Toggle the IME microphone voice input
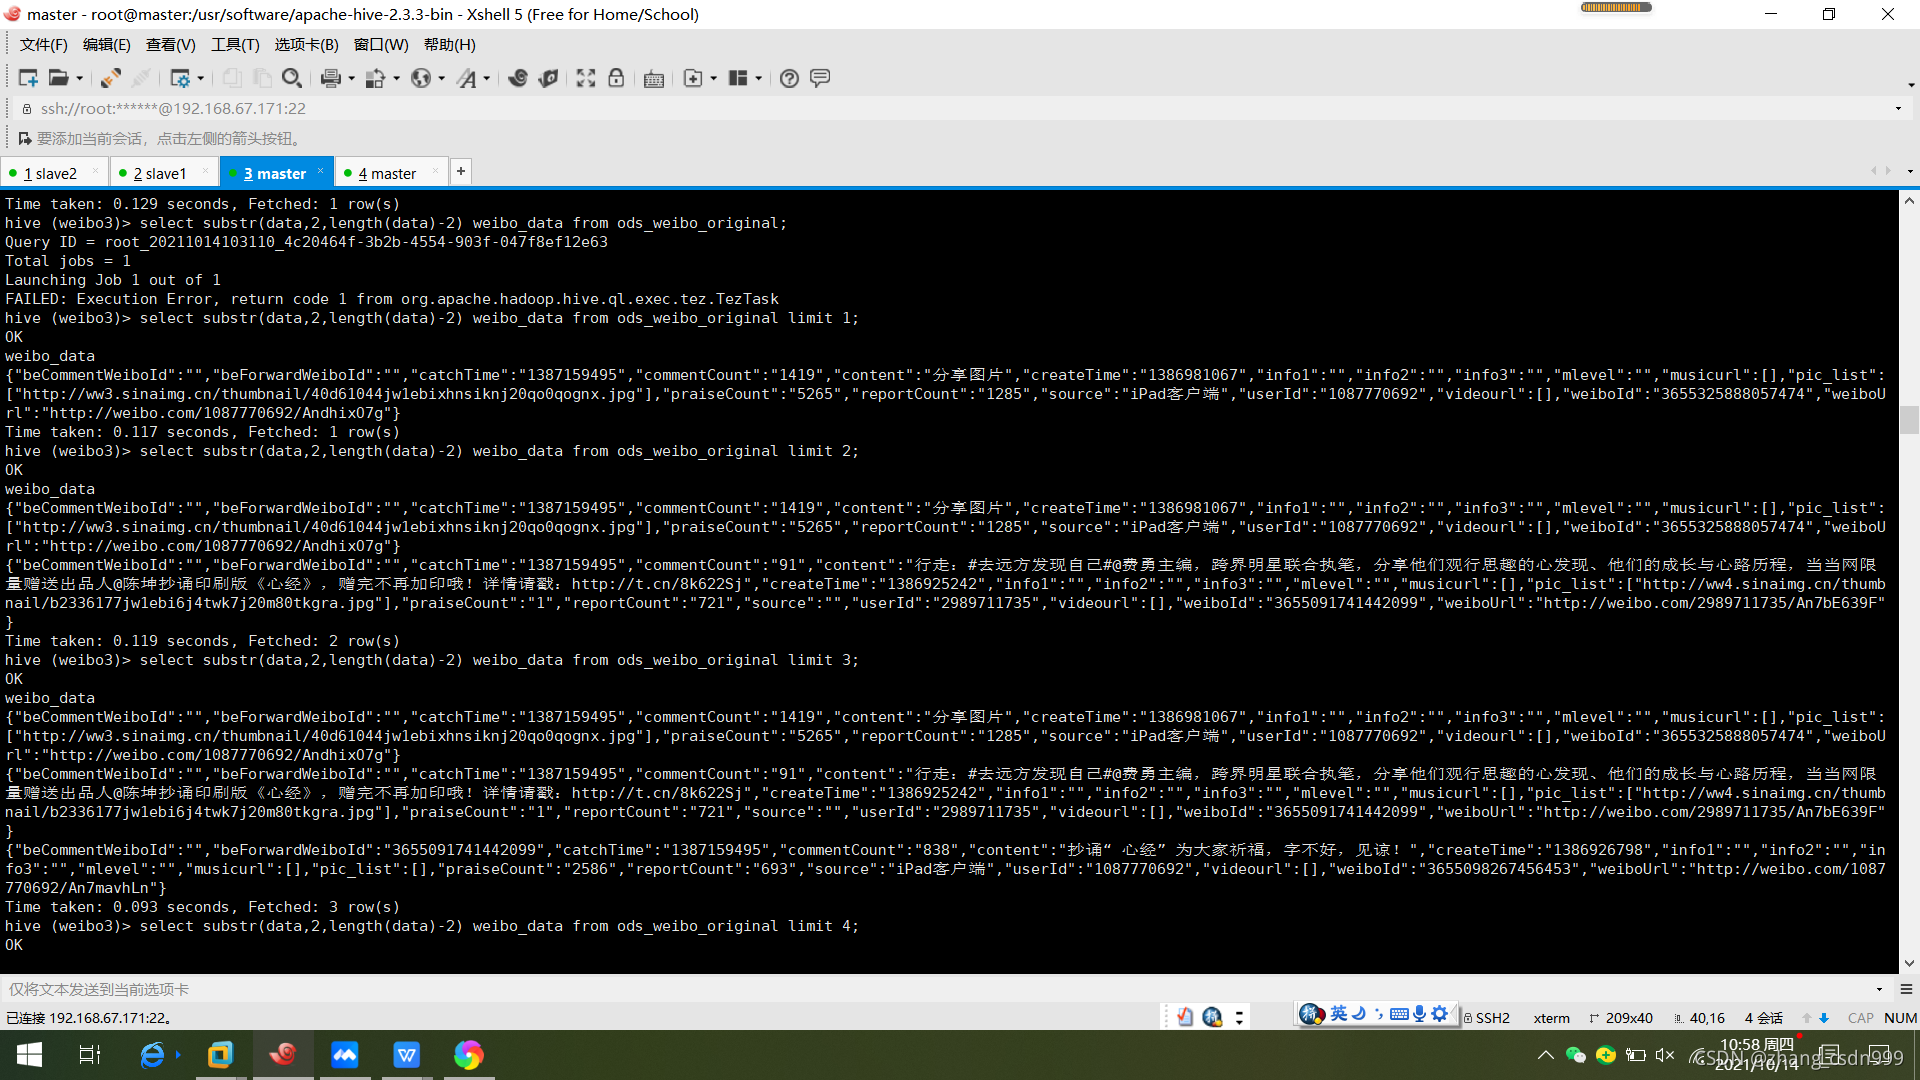The height and width of the screenshot is (1080, 1920). pyautogui.click(x=1419, y=1014)
